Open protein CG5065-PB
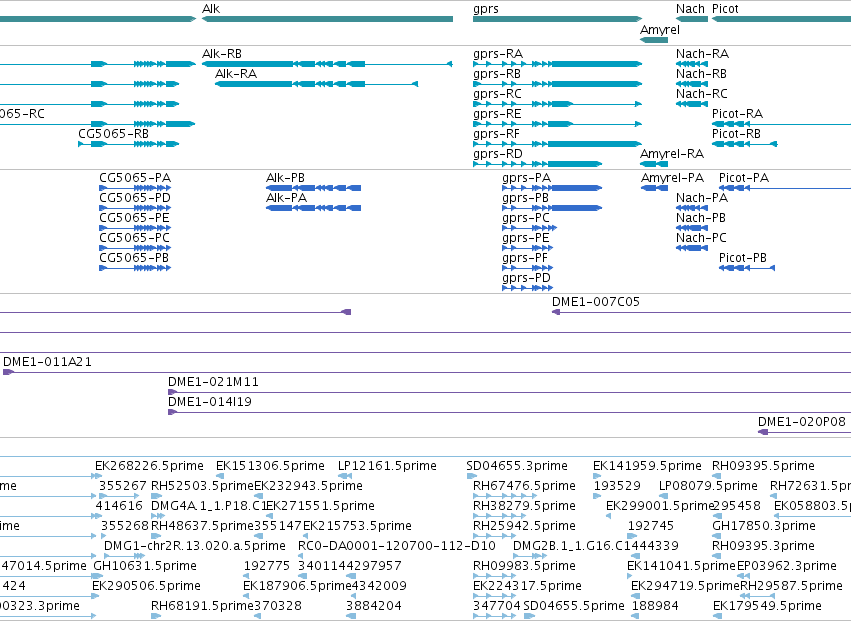The height and width of the screenshot is (621, 851). (x=134, y=258)
